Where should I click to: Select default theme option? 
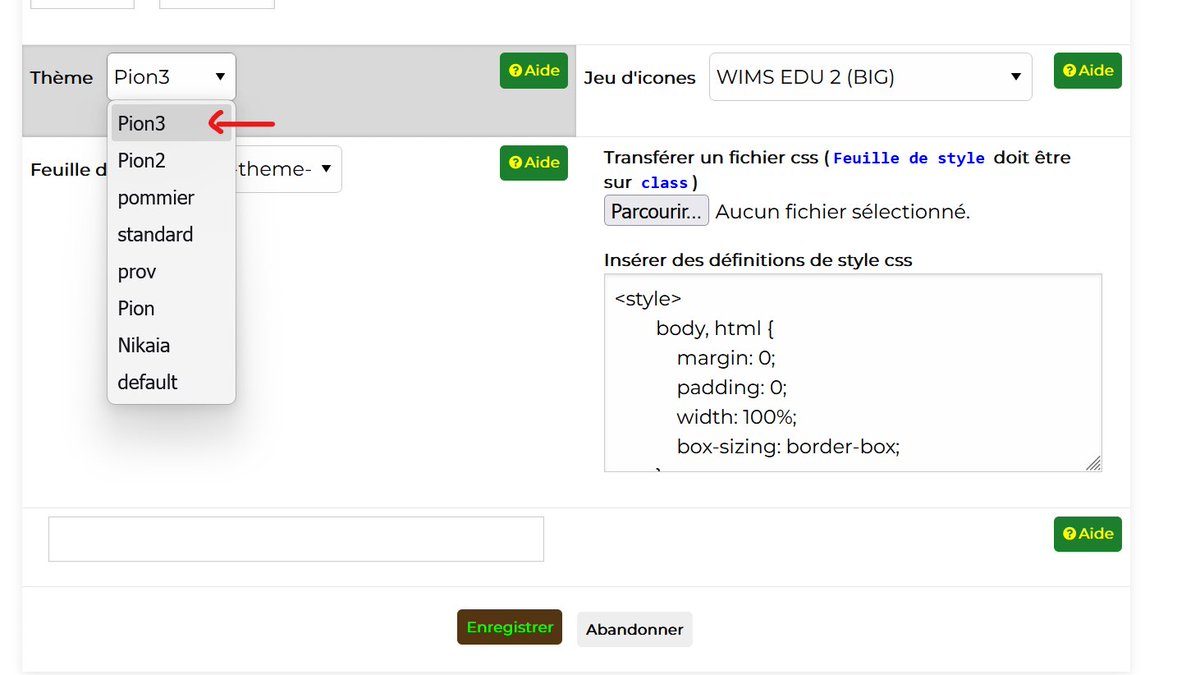[x=171, y=383]
